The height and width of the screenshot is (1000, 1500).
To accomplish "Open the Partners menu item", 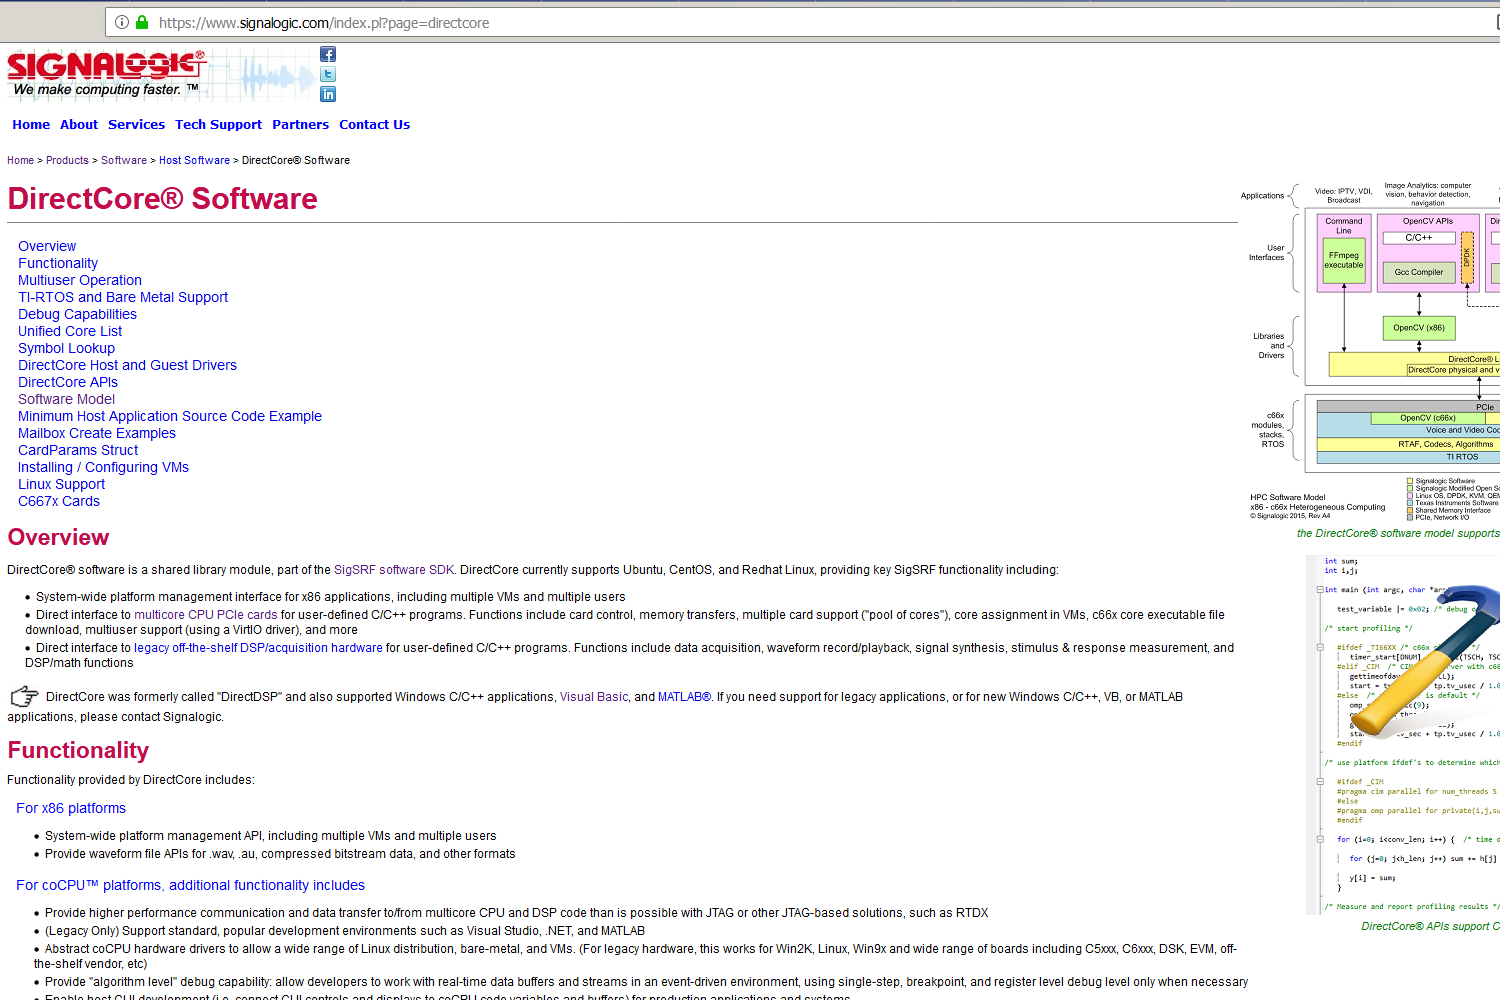I will click(300, 125).
